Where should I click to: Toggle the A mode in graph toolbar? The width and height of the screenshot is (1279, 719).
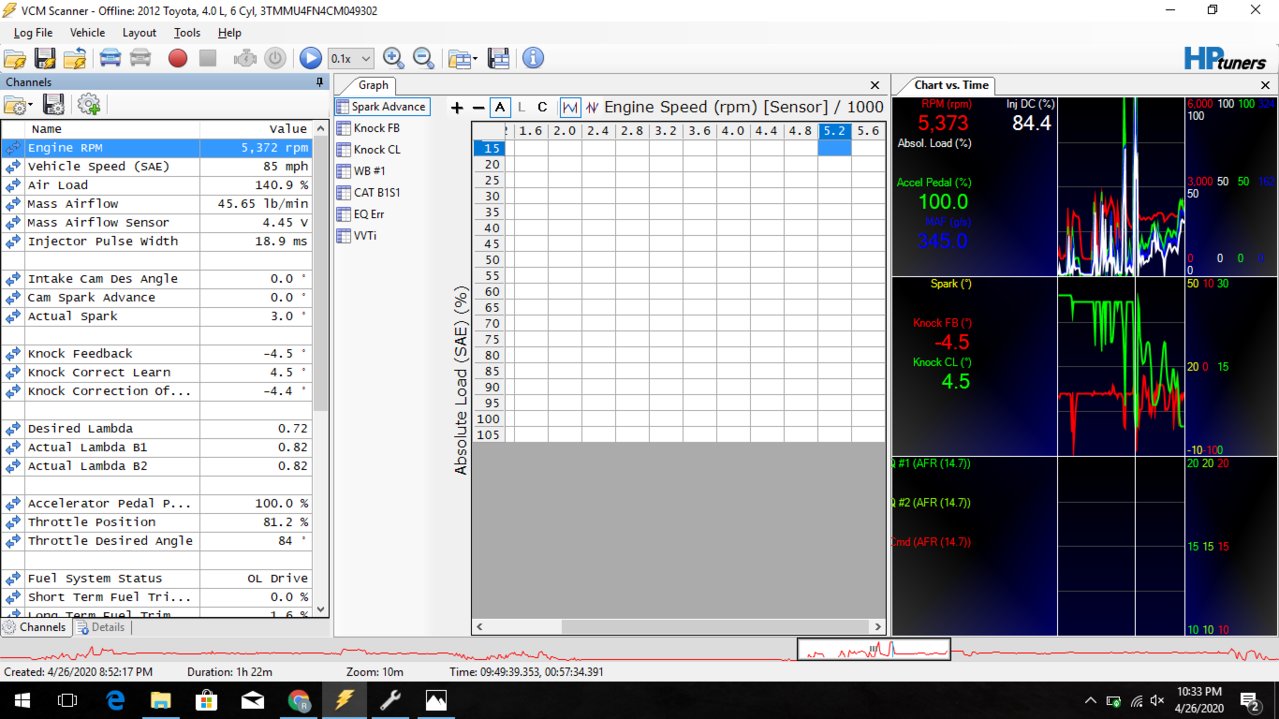pos(500,107)
